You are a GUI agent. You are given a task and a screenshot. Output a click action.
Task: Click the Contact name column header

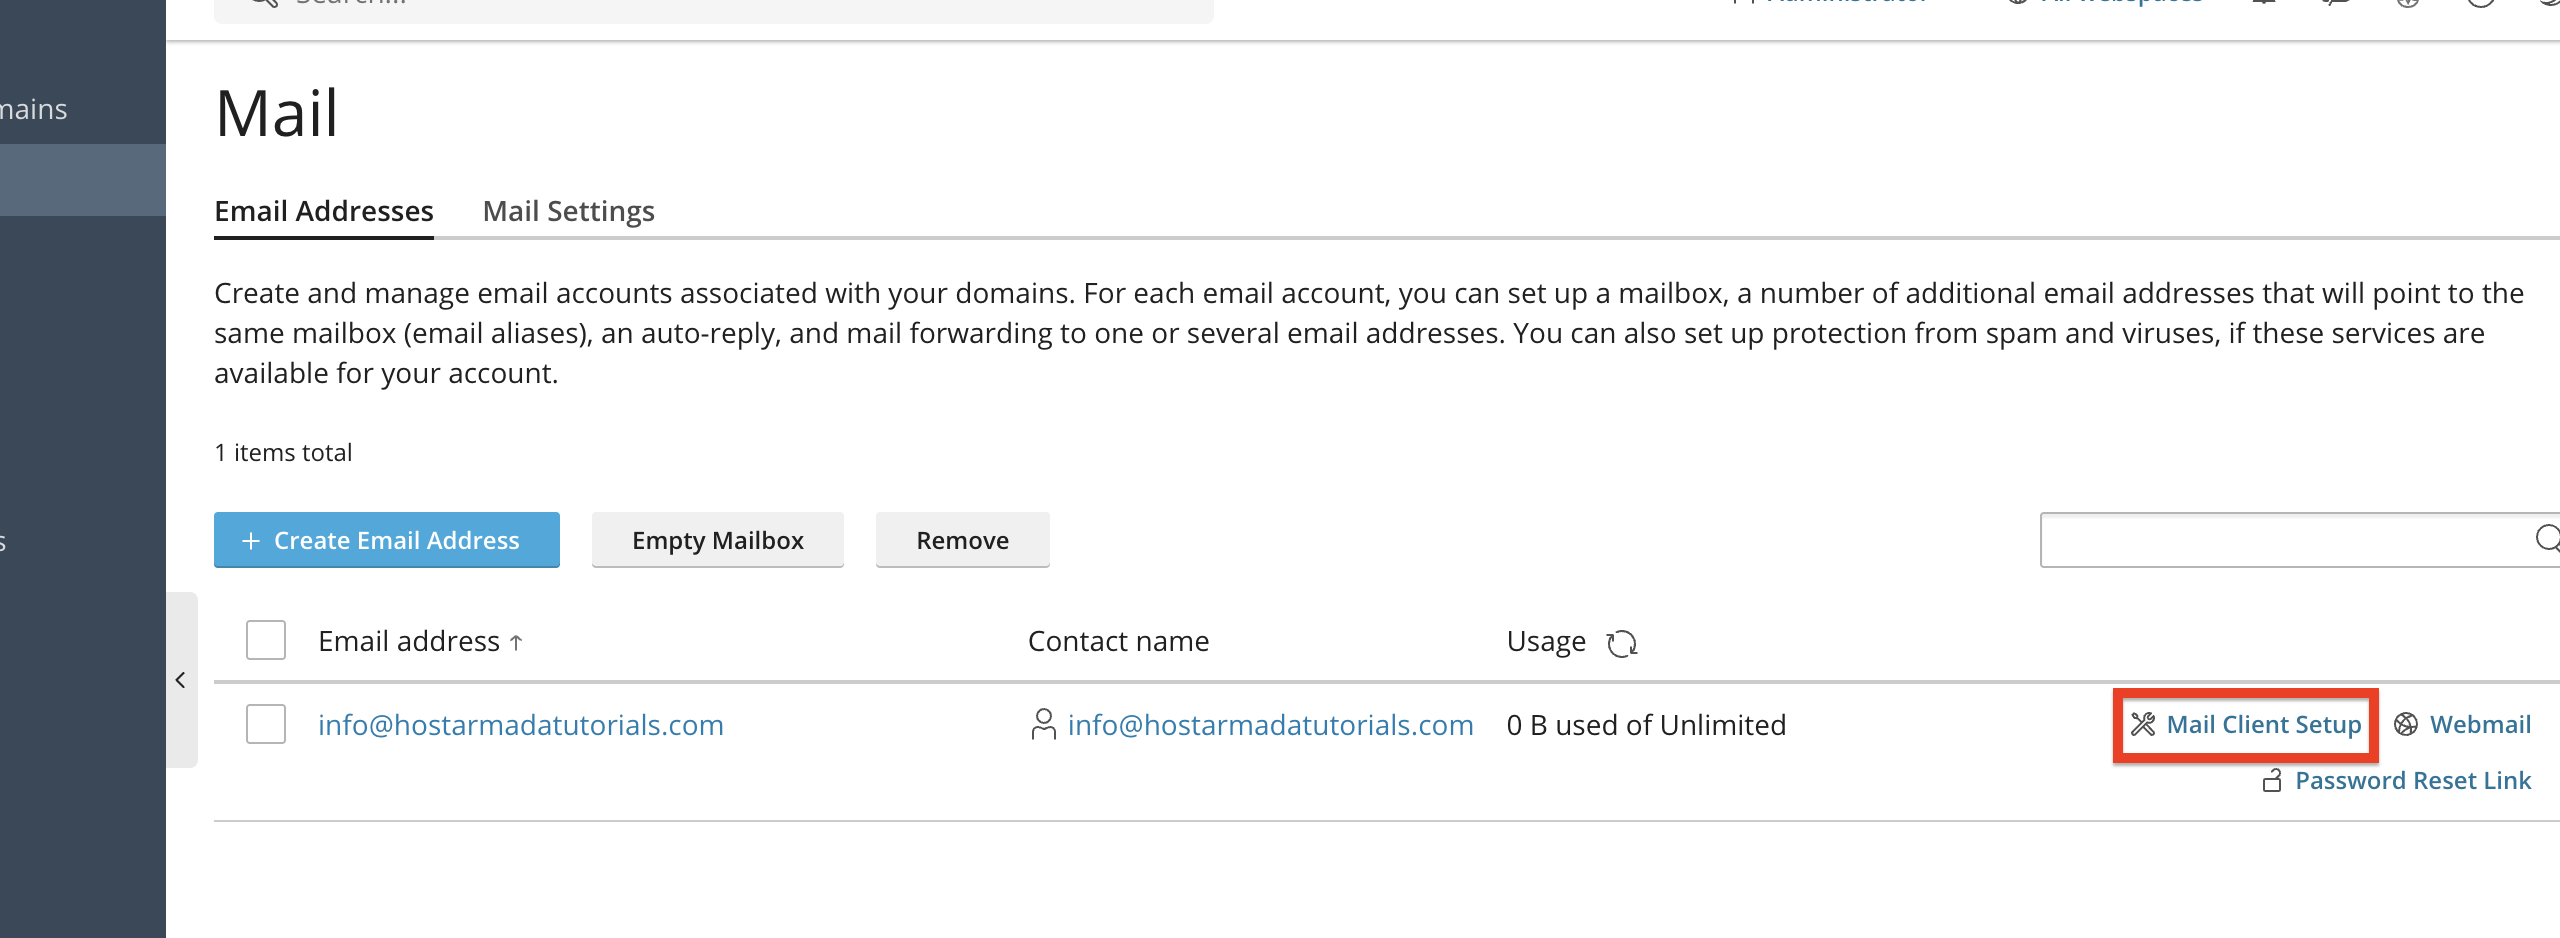coord(1118,641)
